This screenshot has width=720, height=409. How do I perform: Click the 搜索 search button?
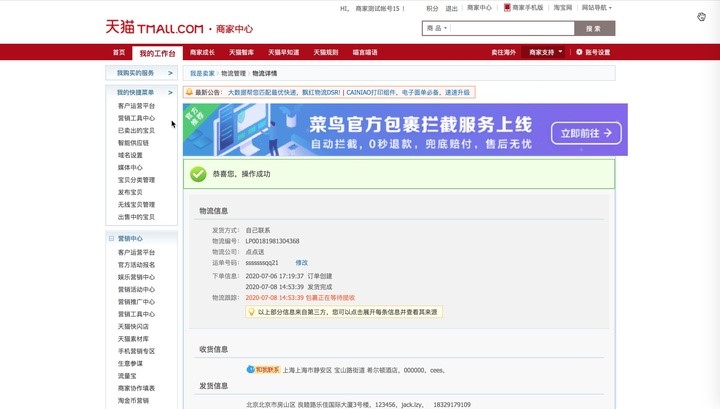[594, 28]
